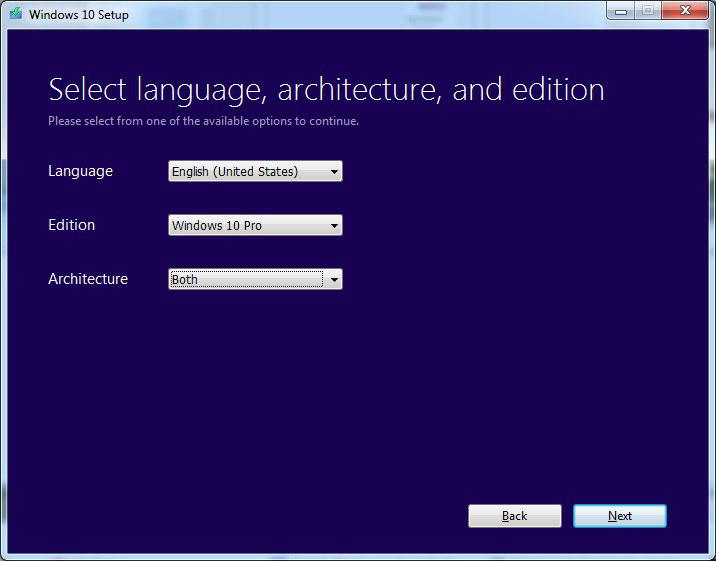Click the 'Windows 10 Setup' window title text
Image resolution: width=716 pixels, height=561 pixels.
point(79,15)
